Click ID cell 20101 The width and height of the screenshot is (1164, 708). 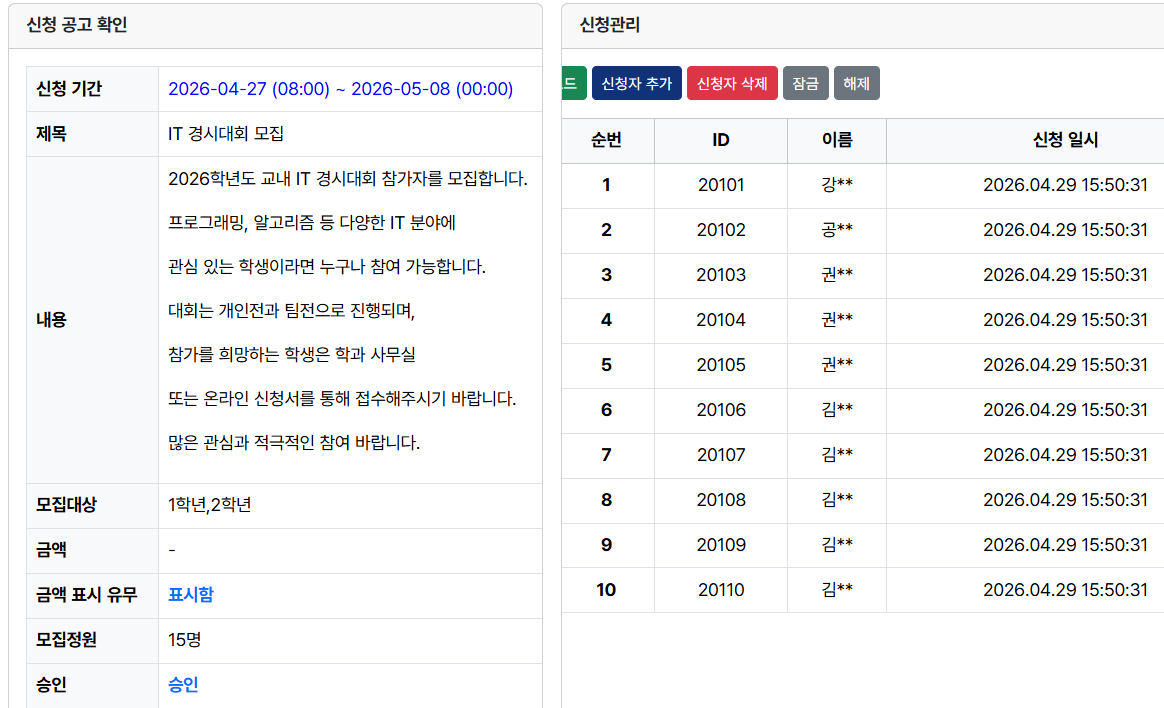[x=721, y=185]
